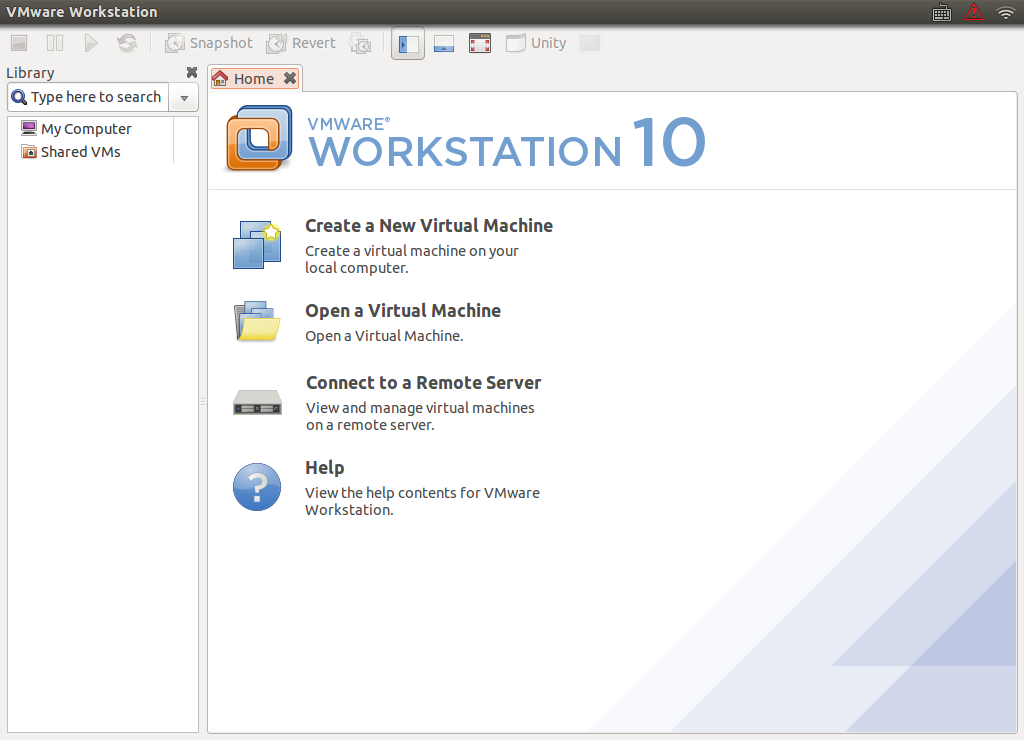Click the restart guest toolbar icon
The image size is (1024, 740).
coord(127,43)
